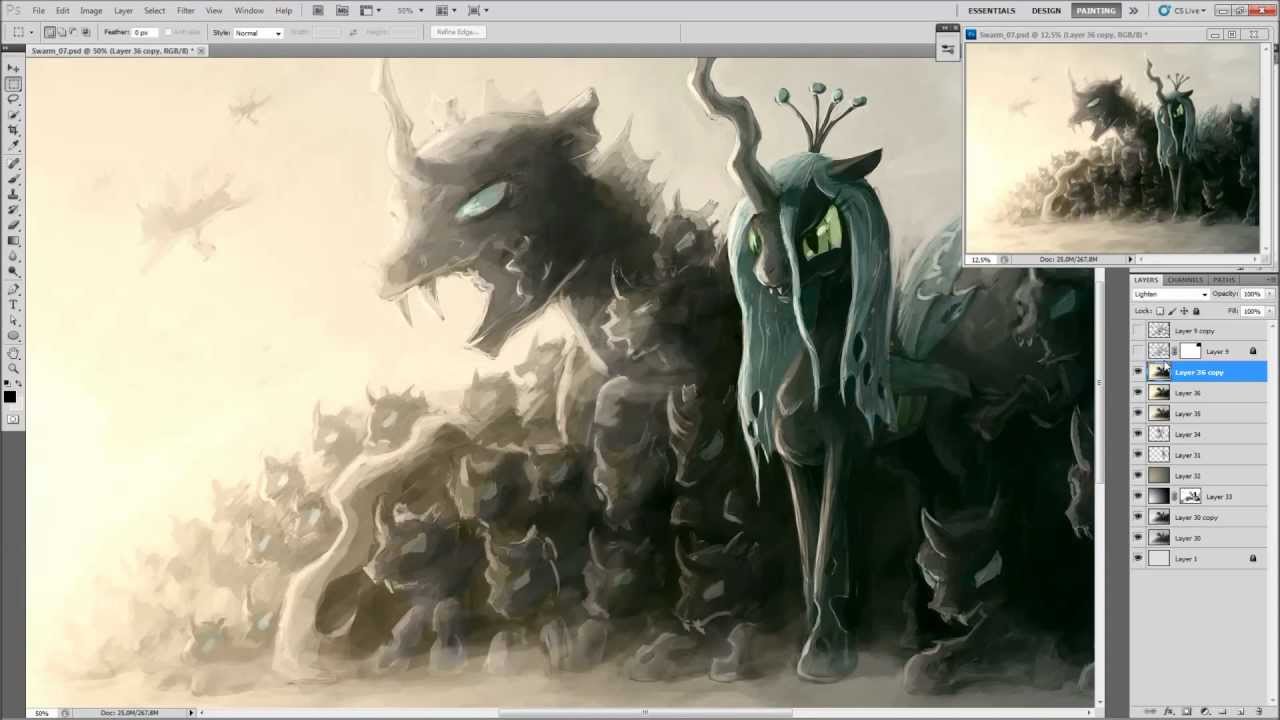Open the Style dropdown set to Normal
The image size is (1280, 720).
[258, 33]
